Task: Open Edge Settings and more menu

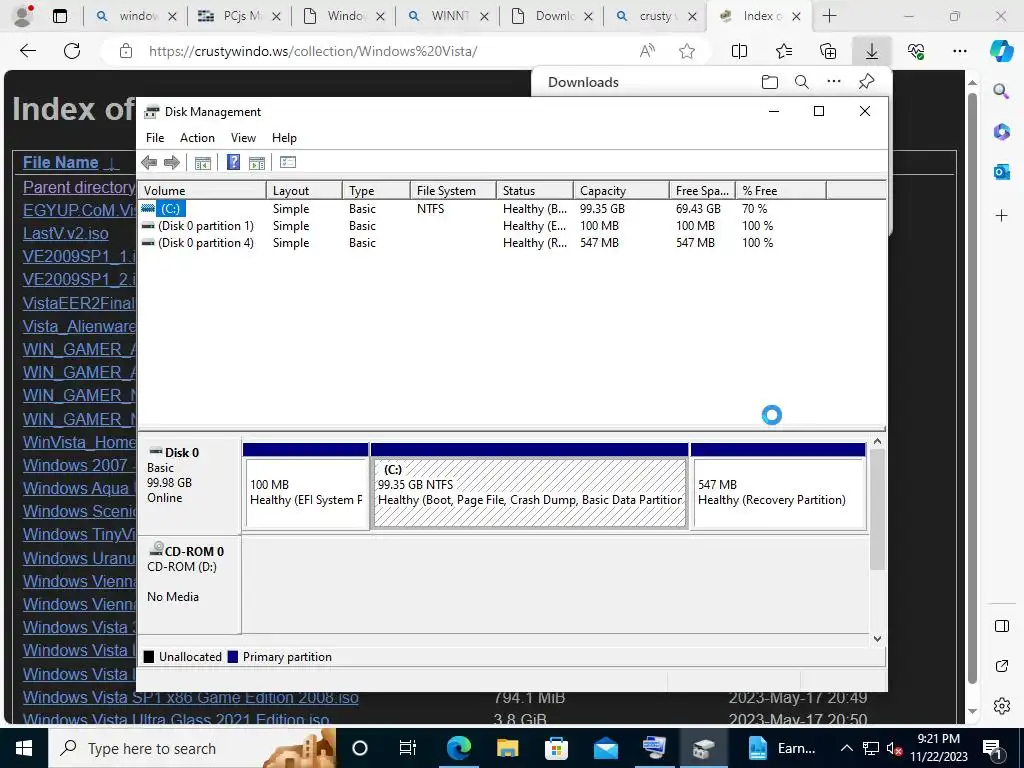Action: tap(959, 51)
